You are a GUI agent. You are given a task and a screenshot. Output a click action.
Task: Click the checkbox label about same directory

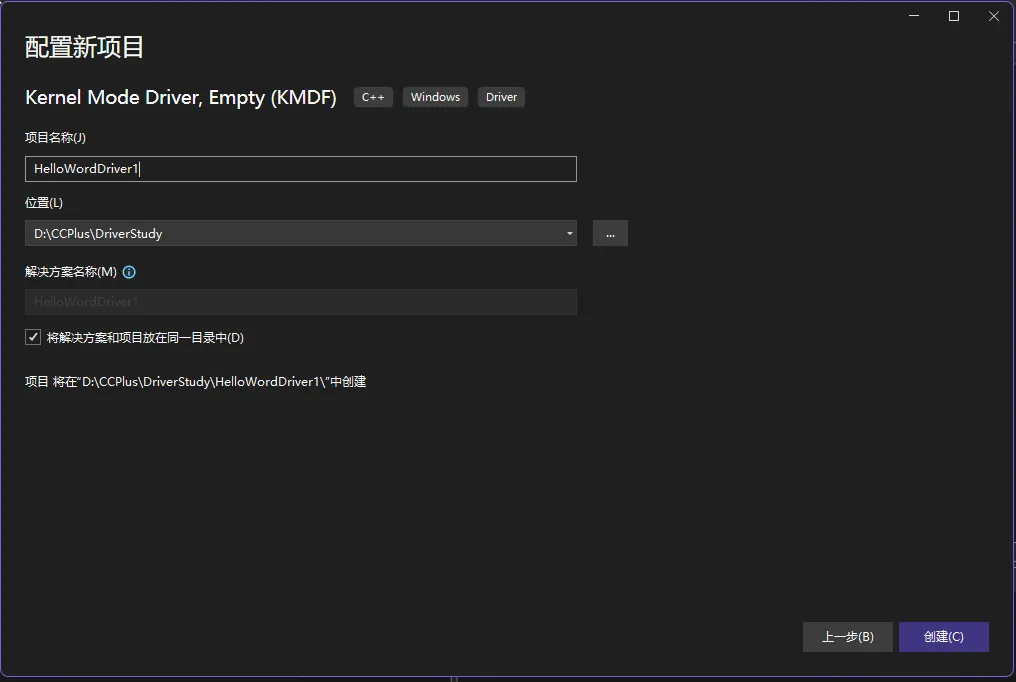tap(145, 337)
